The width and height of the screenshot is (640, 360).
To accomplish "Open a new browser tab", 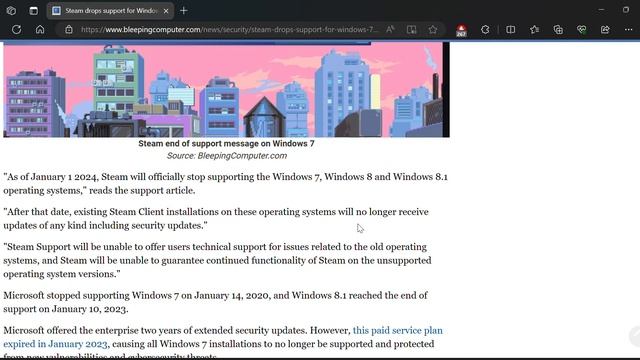I will (184, 11).
